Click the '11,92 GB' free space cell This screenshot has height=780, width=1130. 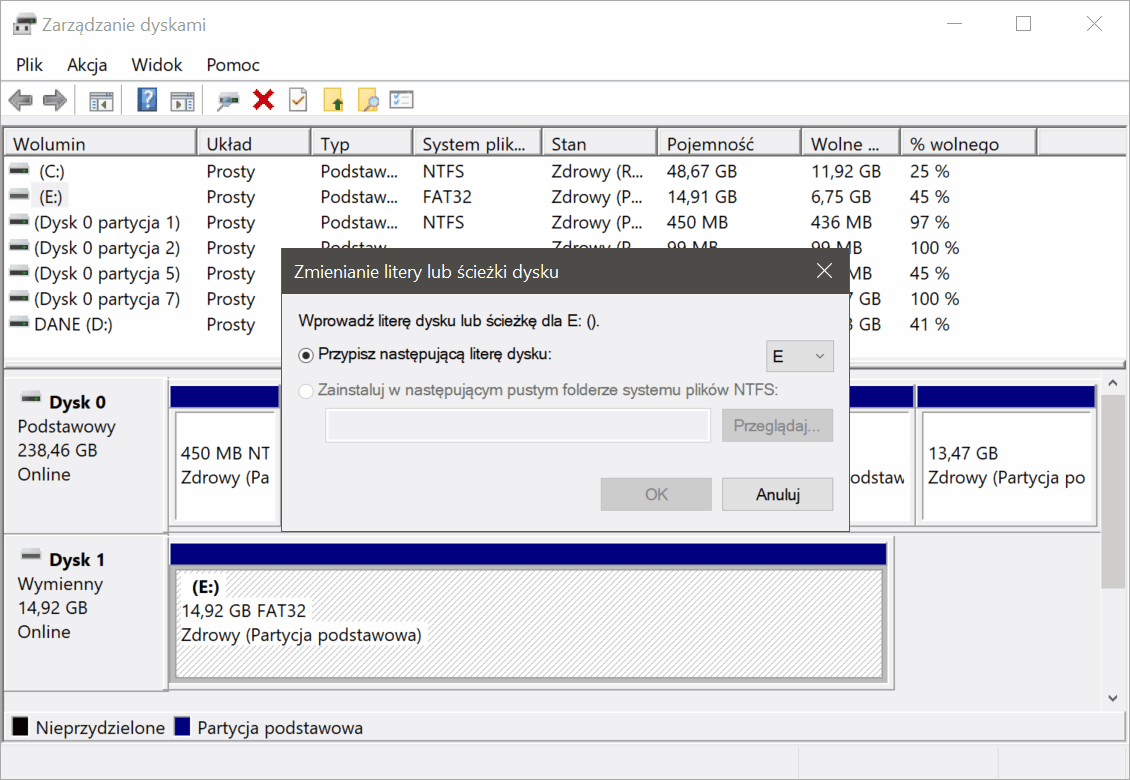[x=846, y=172]
